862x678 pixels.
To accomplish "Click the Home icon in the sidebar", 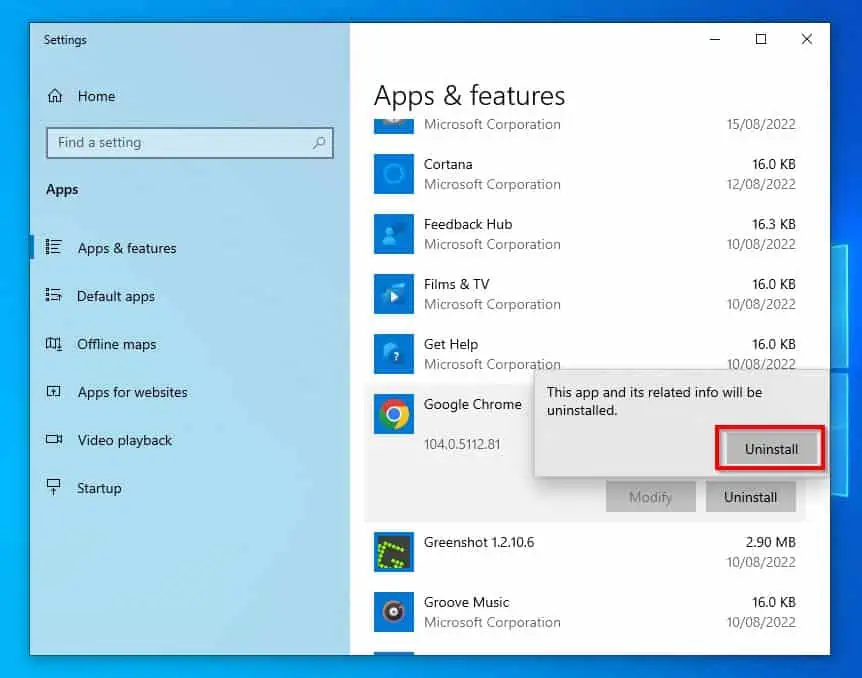I will point(55,96).
